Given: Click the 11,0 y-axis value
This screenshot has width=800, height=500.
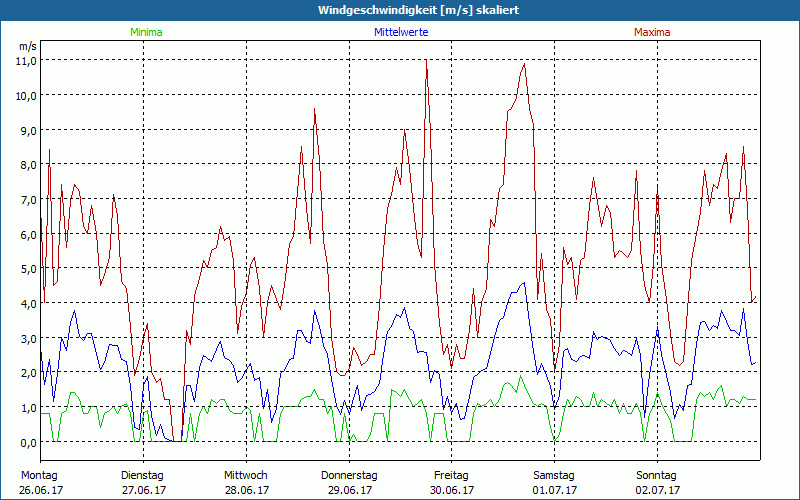Looking at the screenshot, I should (28, 61).
